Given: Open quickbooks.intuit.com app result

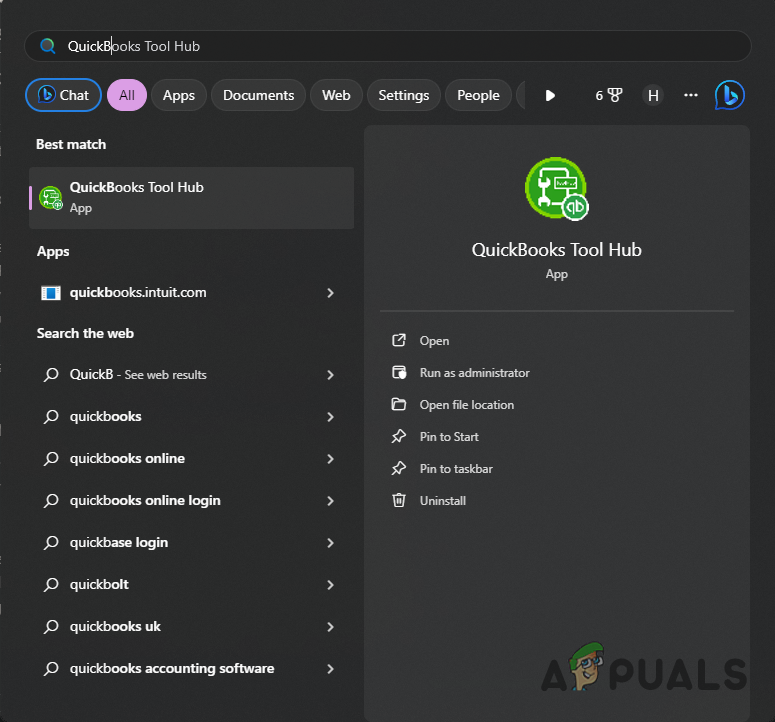Looking at the screenshot, I should click(191, 293).
